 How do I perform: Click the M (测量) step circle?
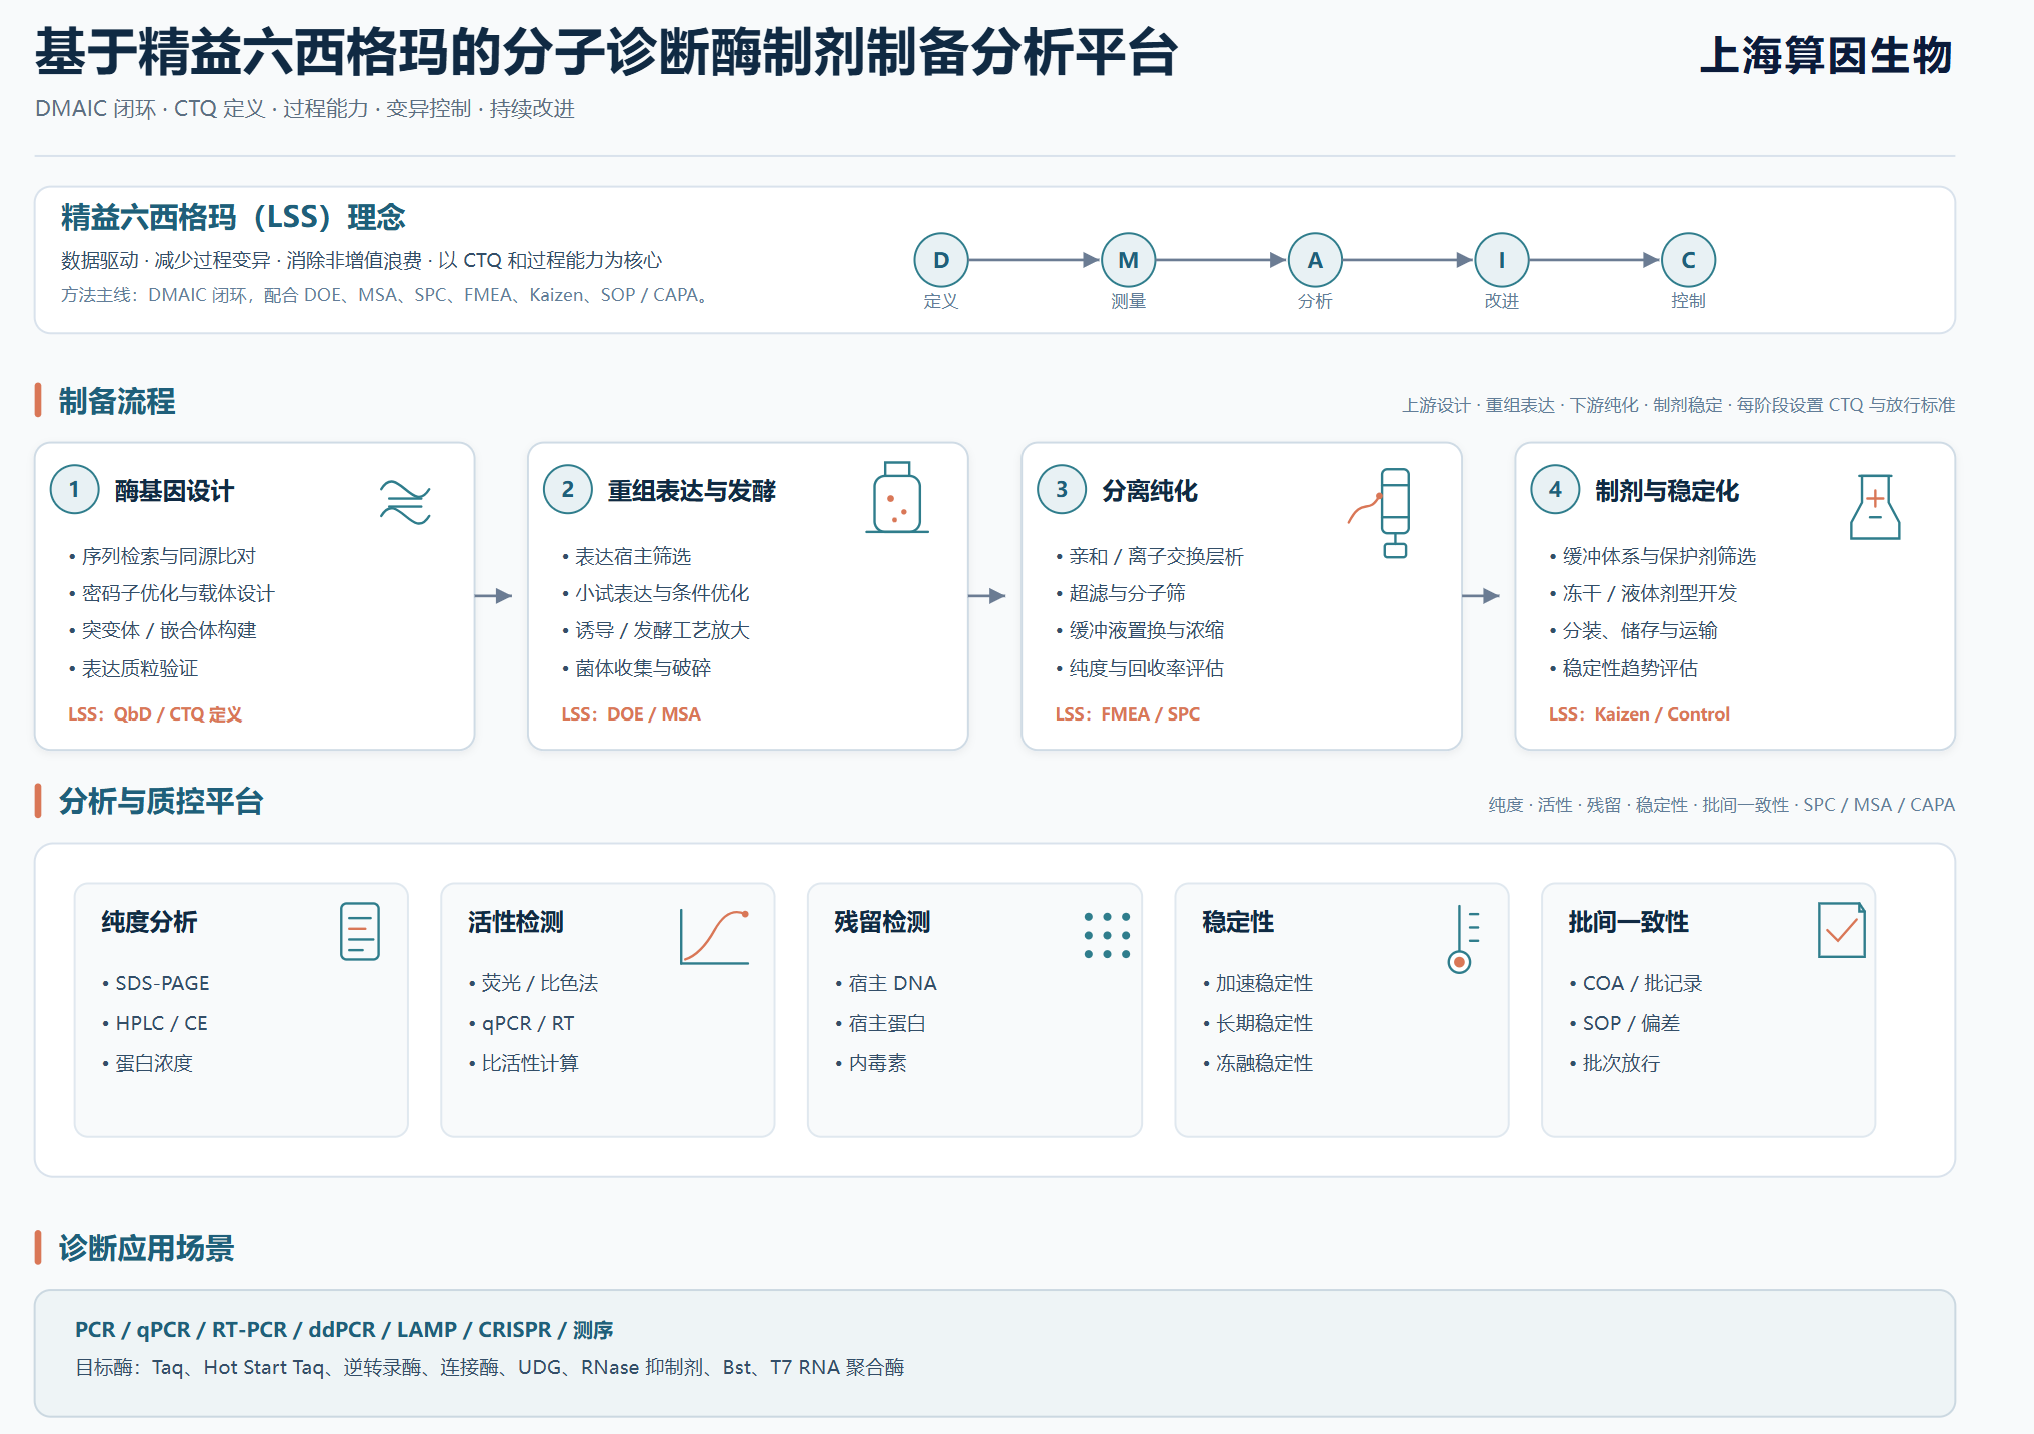[x=1128, y=260]
